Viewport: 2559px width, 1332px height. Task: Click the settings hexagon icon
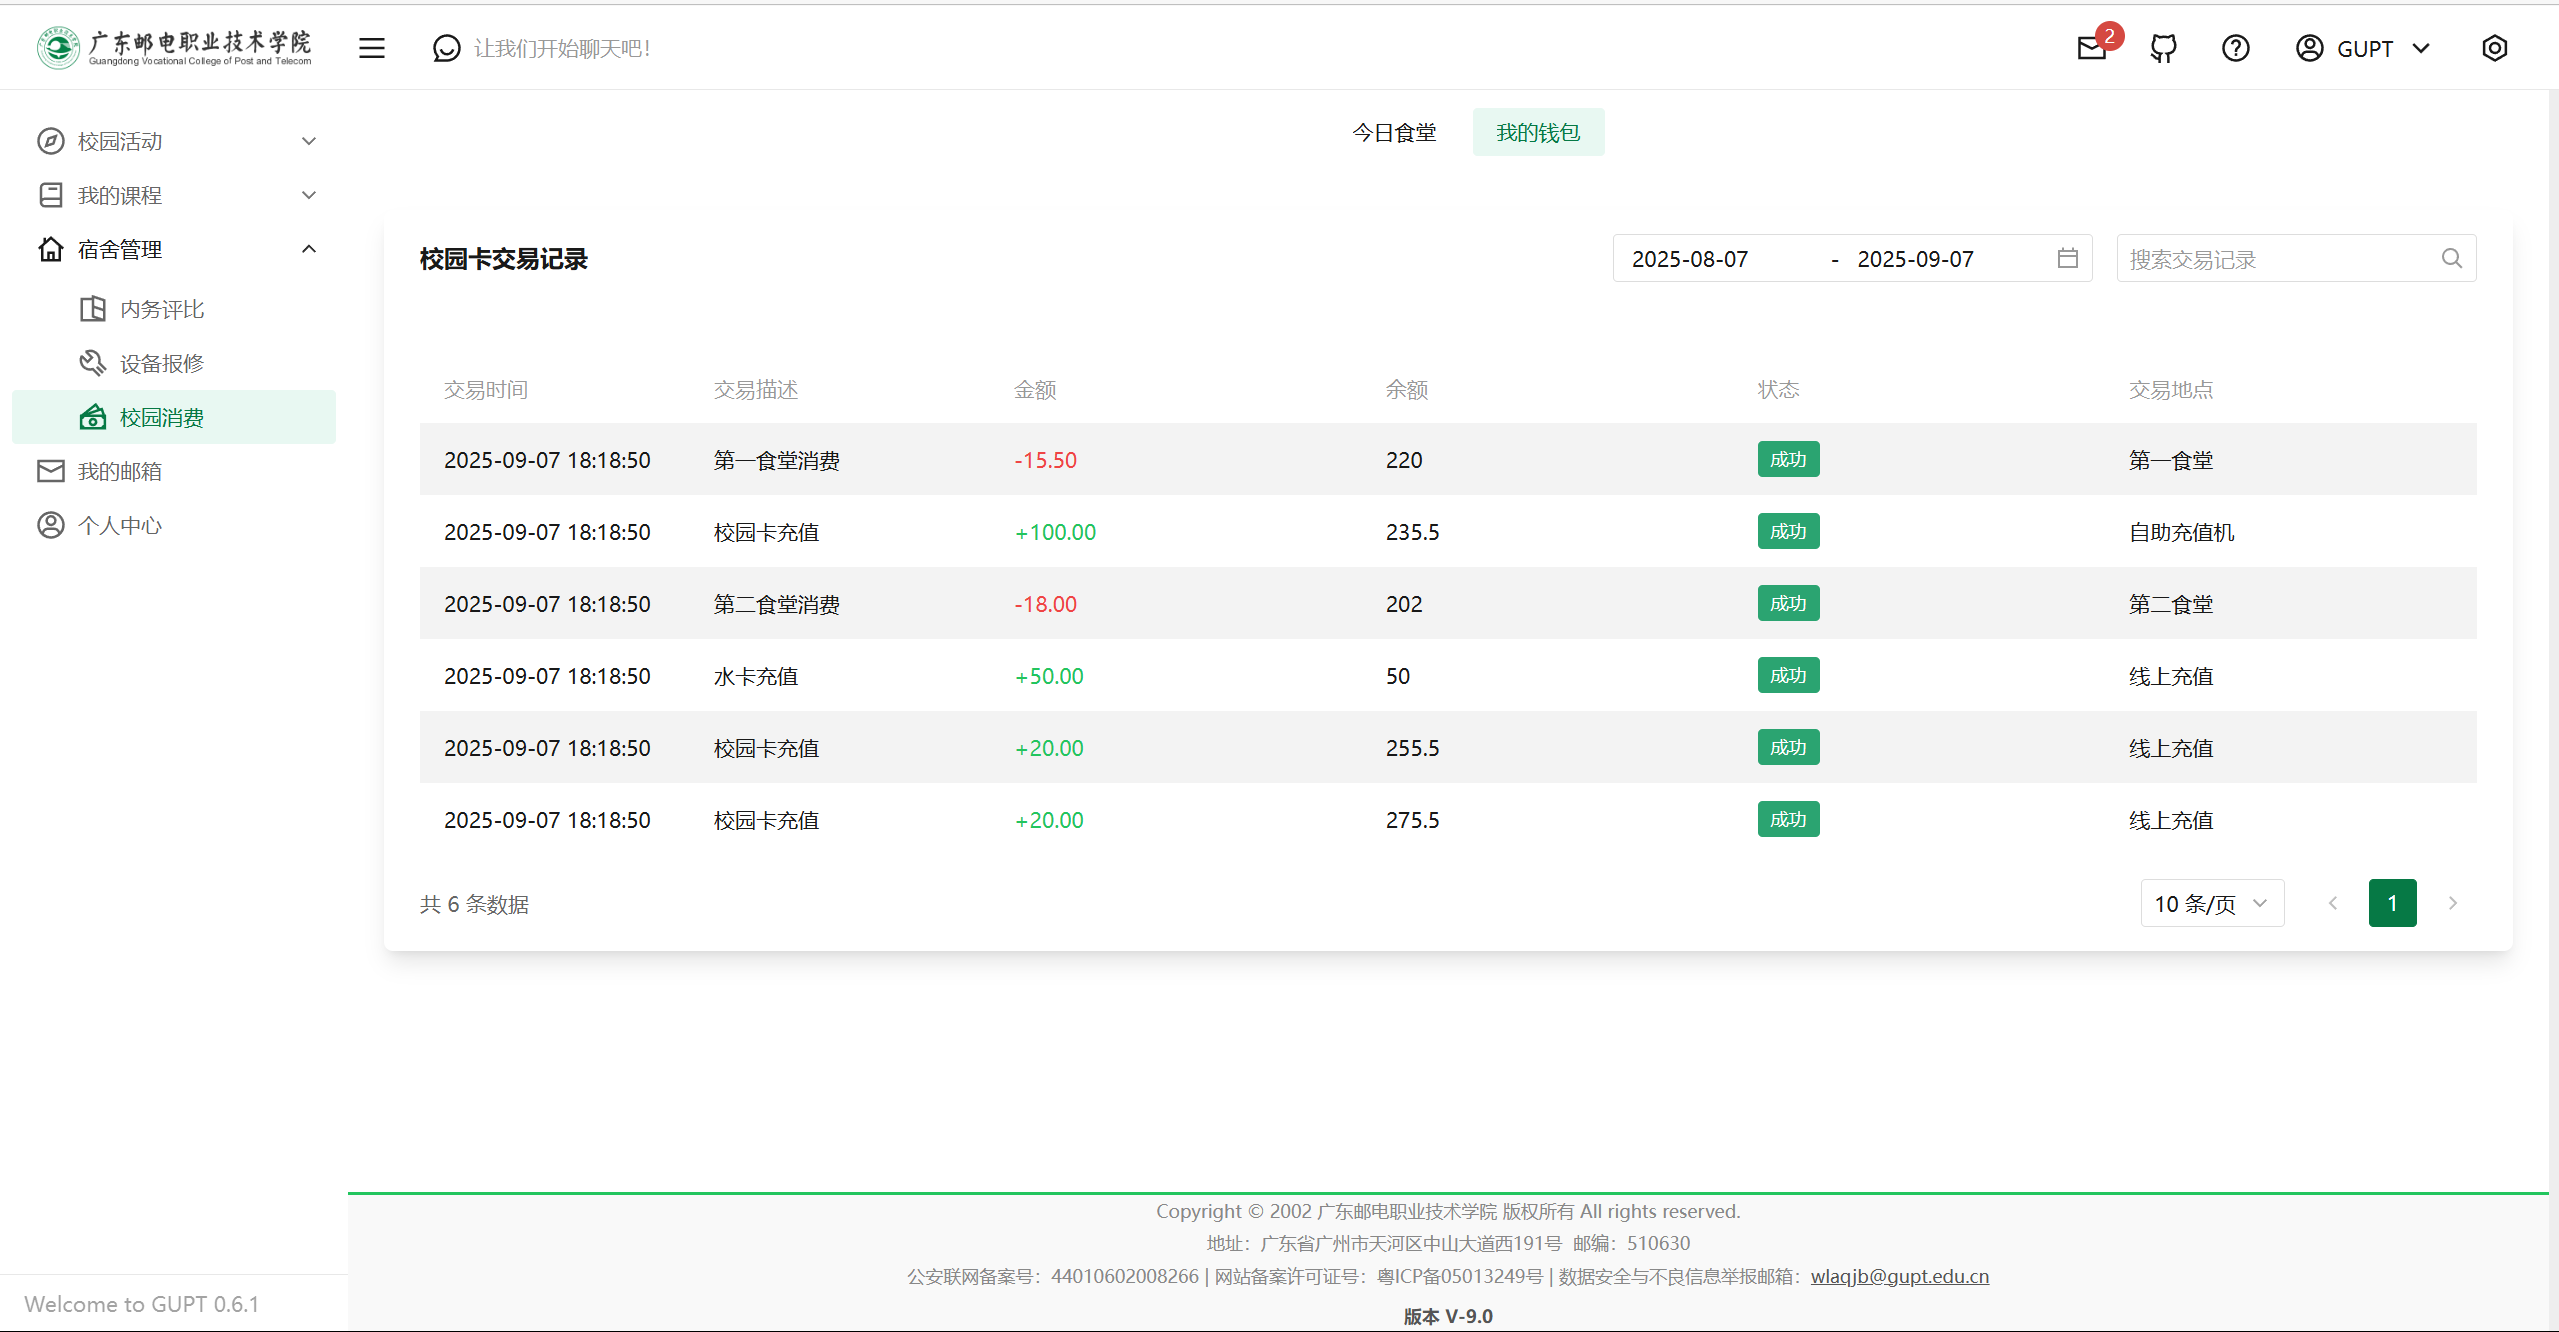pyautogui.click(x=2494, y=48)
